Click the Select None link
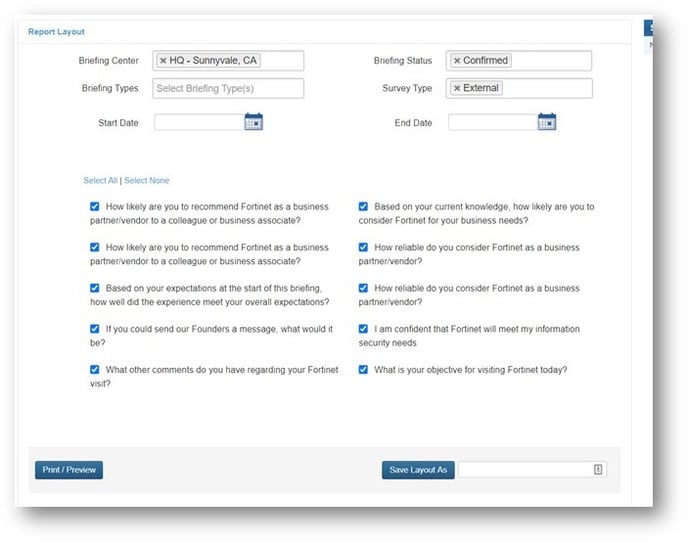The width and height of the screenshot is (688, 542). 147,181
